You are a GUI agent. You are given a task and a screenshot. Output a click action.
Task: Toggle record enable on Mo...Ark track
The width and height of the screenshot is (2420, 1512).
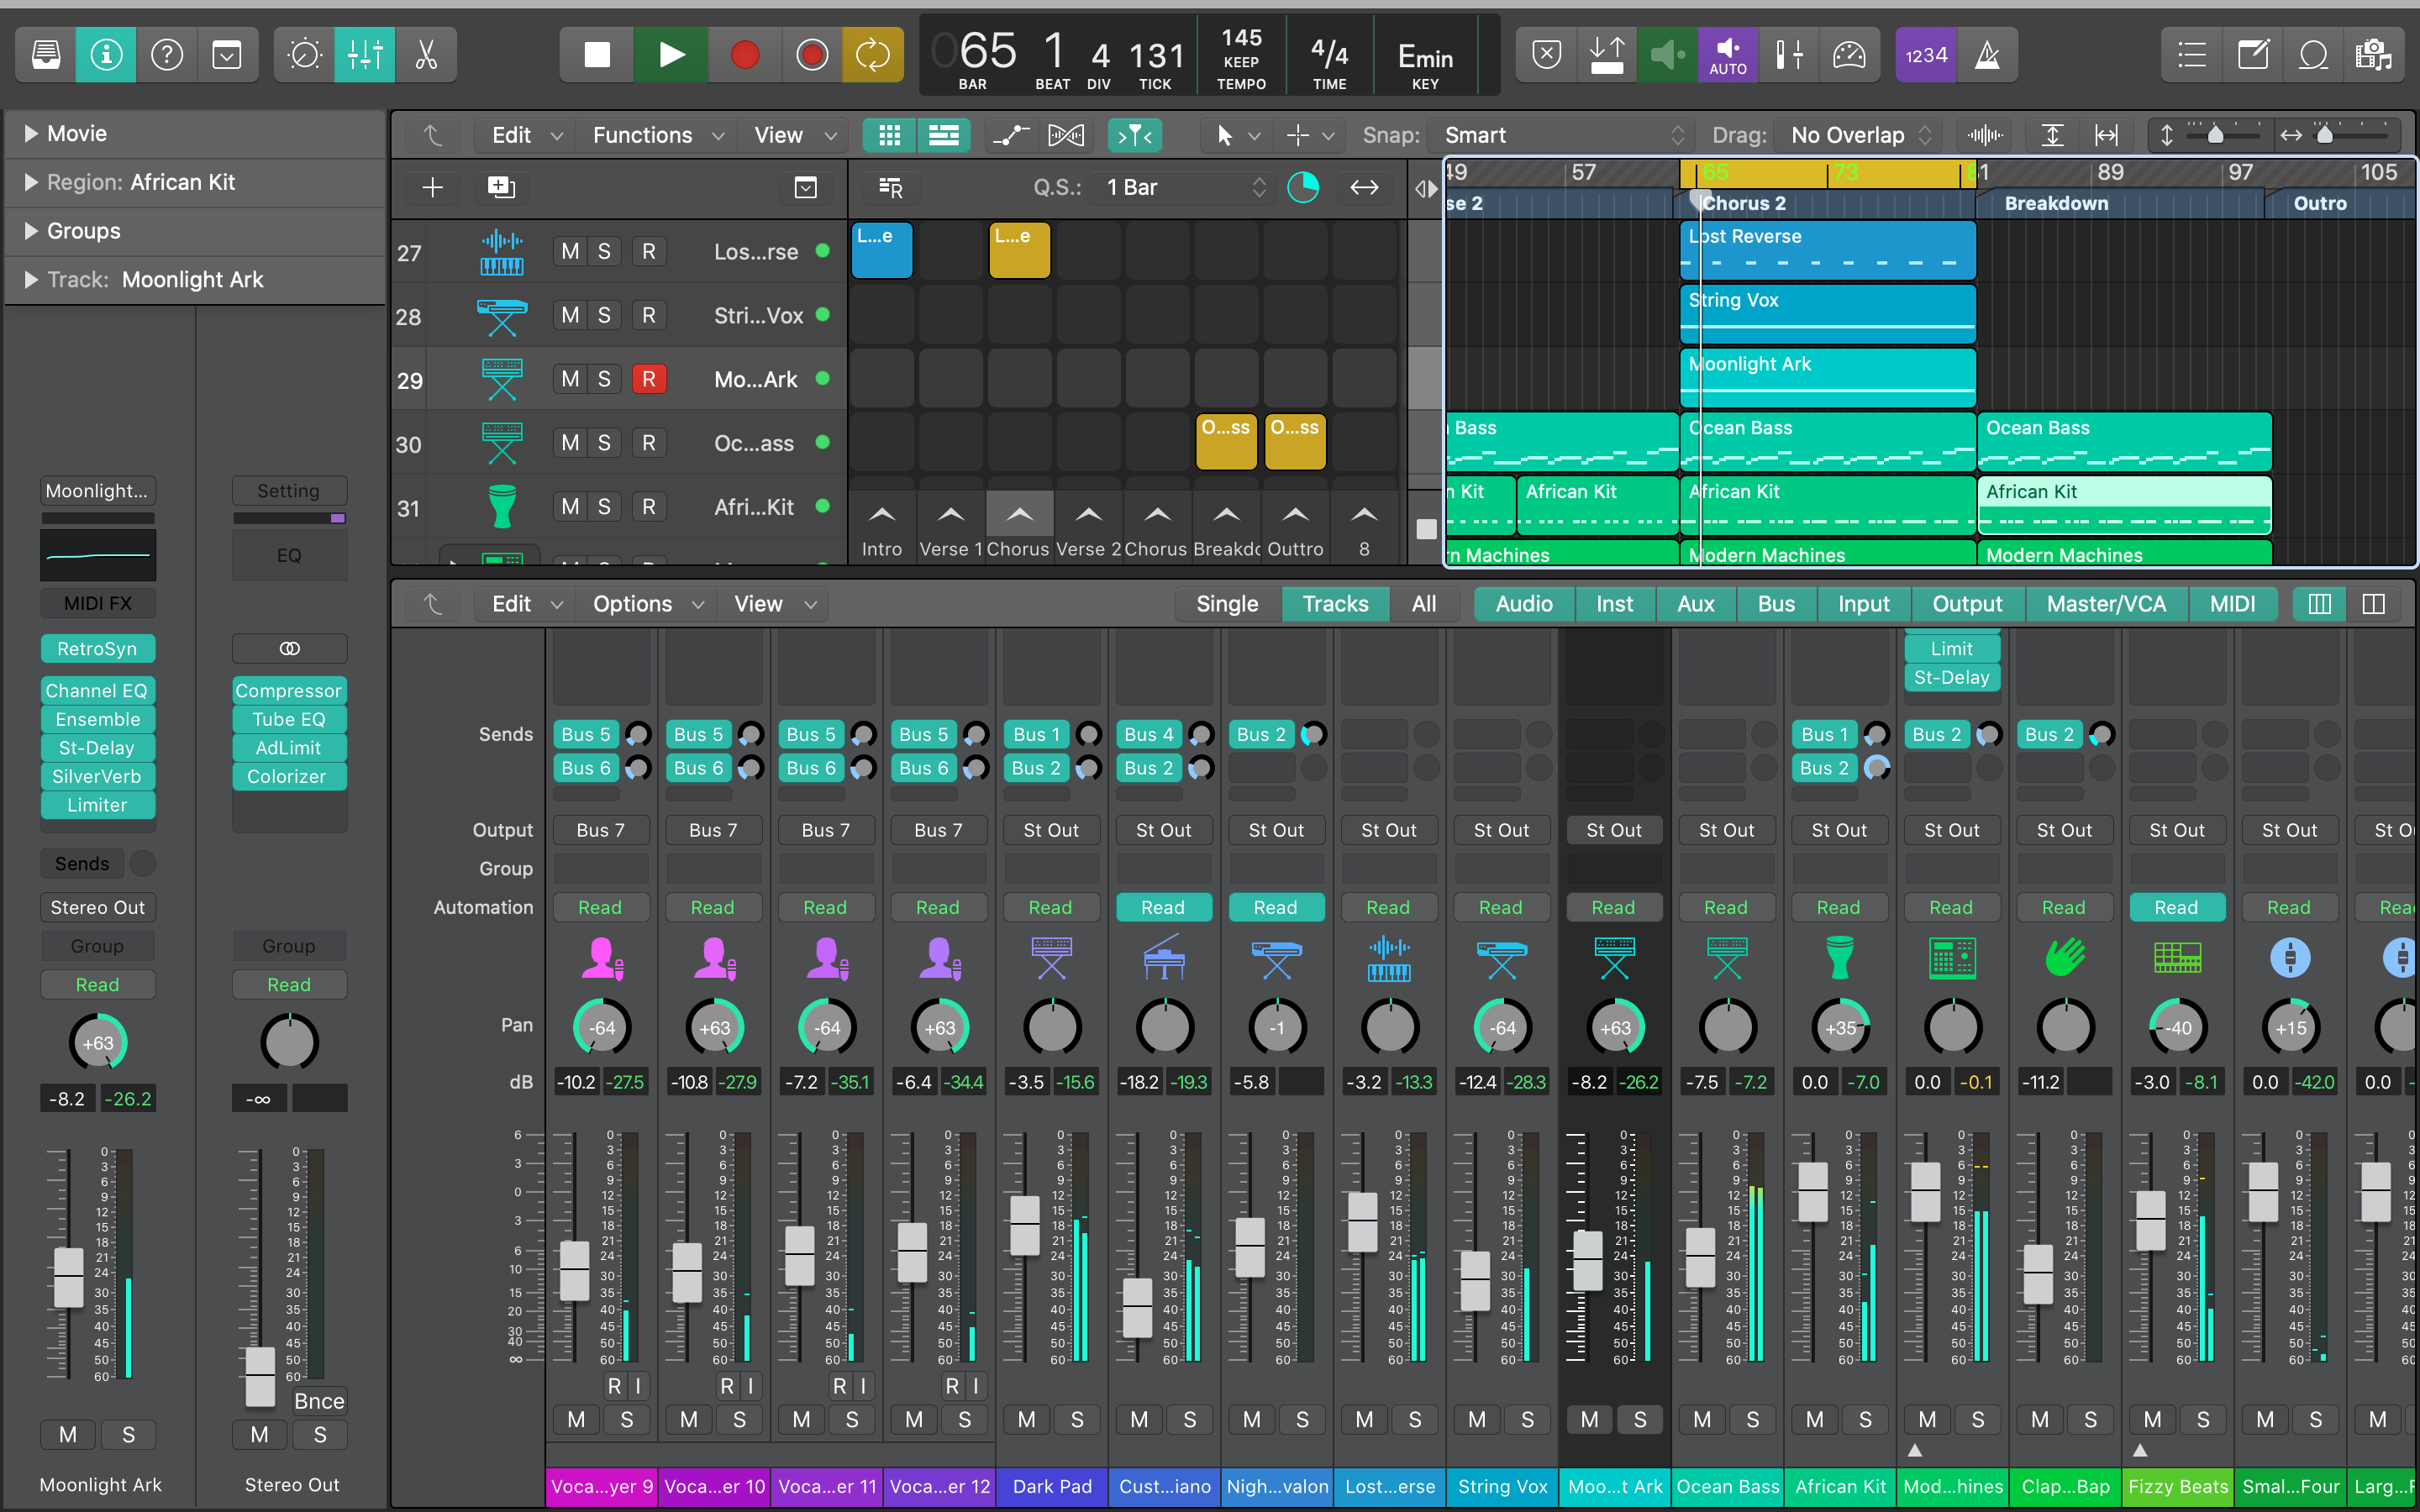(x=649, y=380)
